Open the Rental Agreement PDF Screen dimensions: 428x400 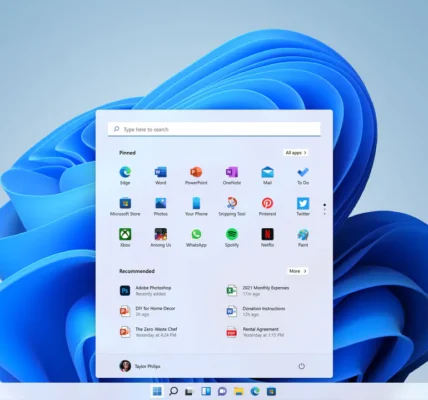pyautogui.click(x=255, y=332)
